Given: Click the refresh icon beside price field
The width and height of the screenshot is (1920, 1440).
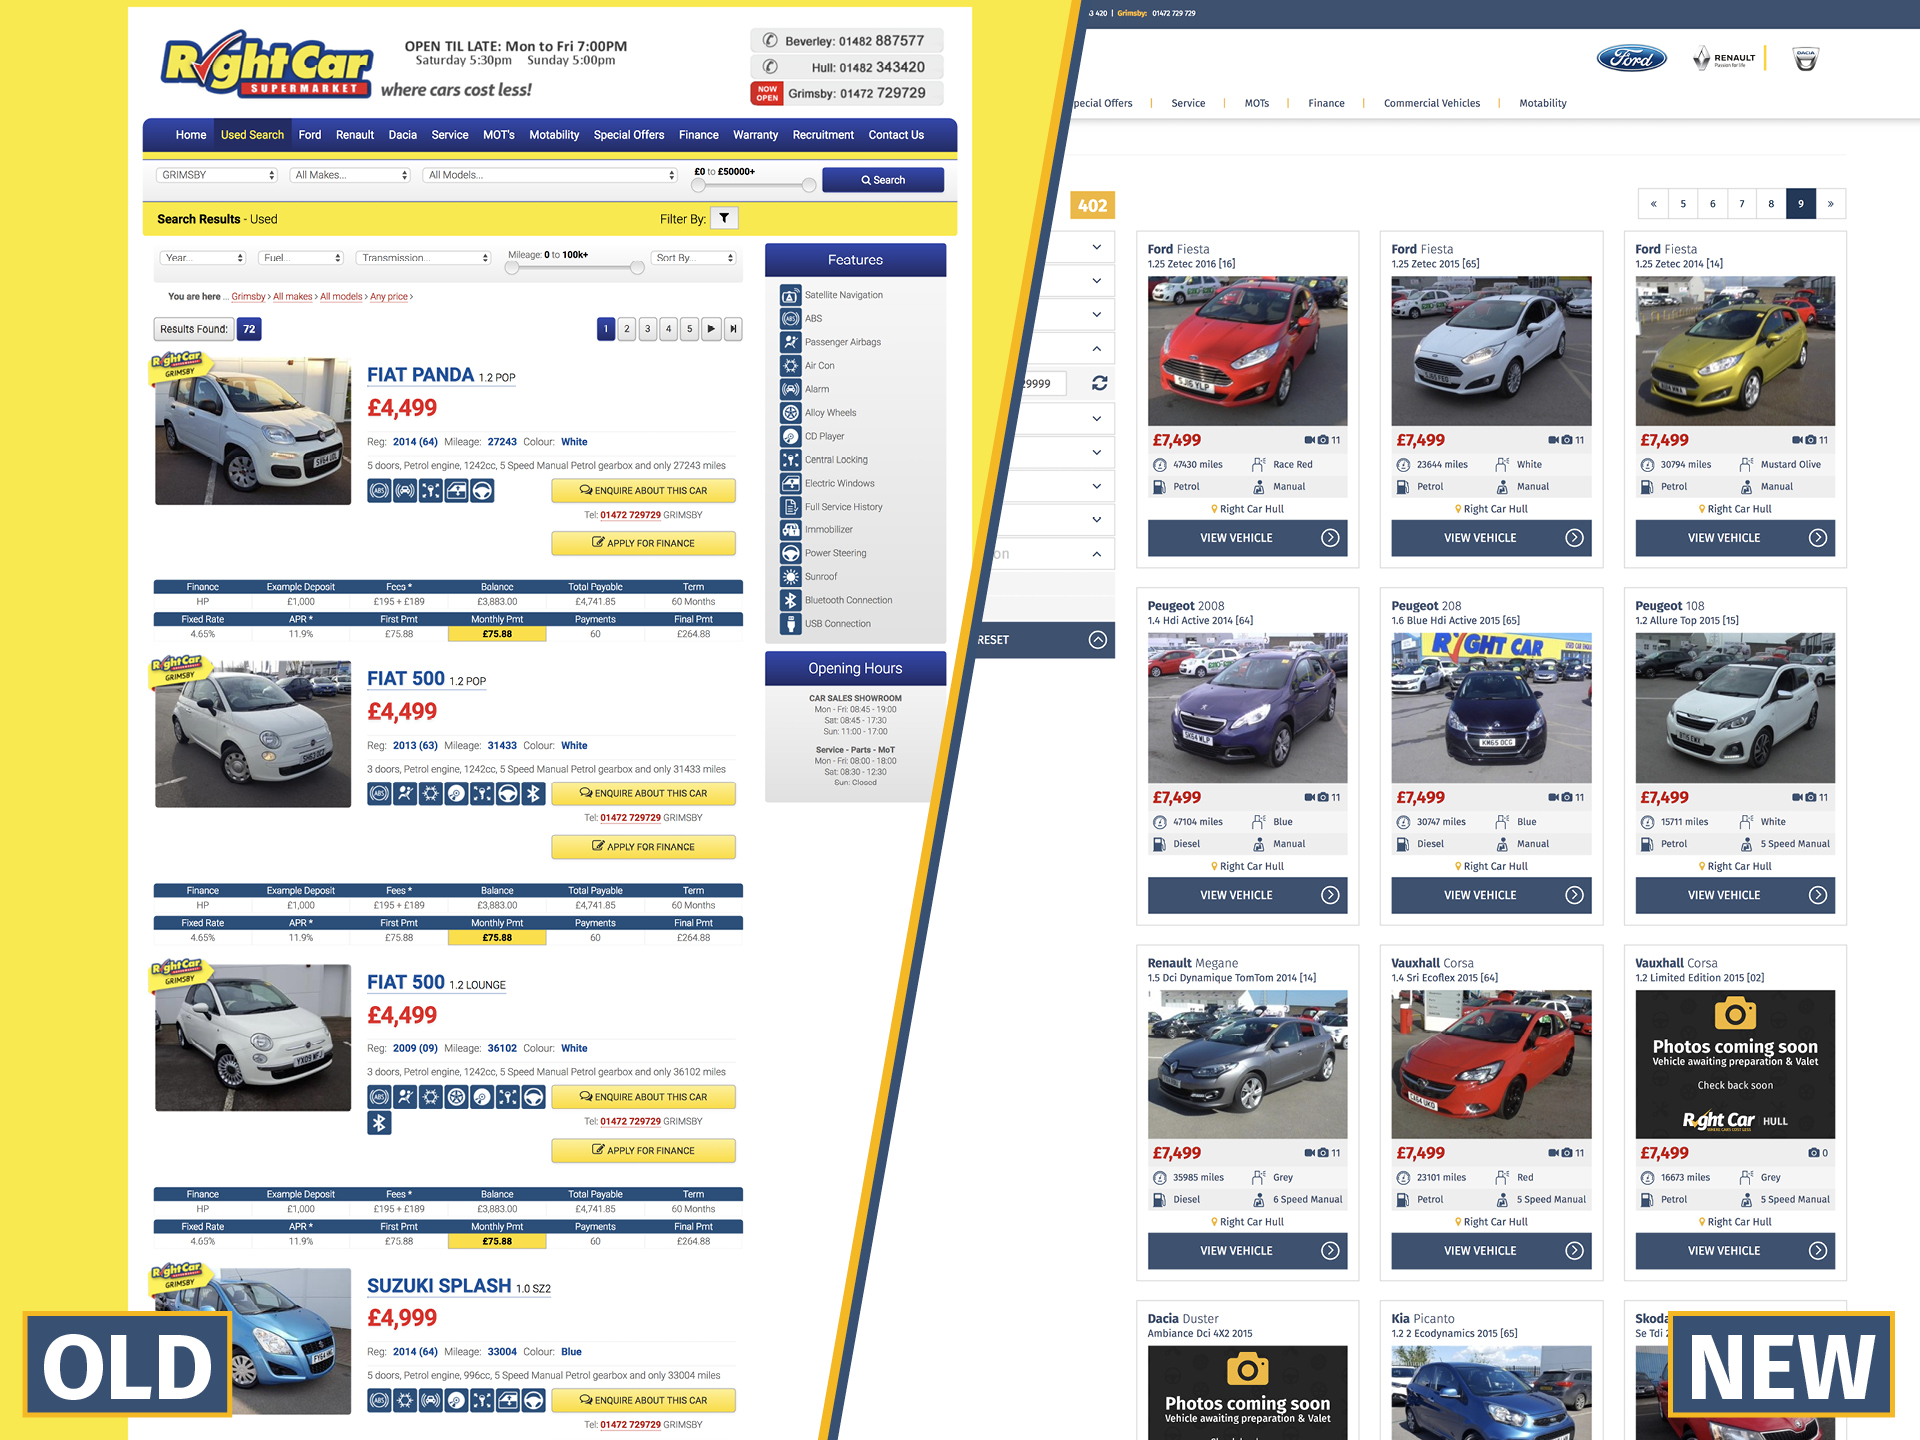Looking at the screenshot, I should tap(1099, 383).
